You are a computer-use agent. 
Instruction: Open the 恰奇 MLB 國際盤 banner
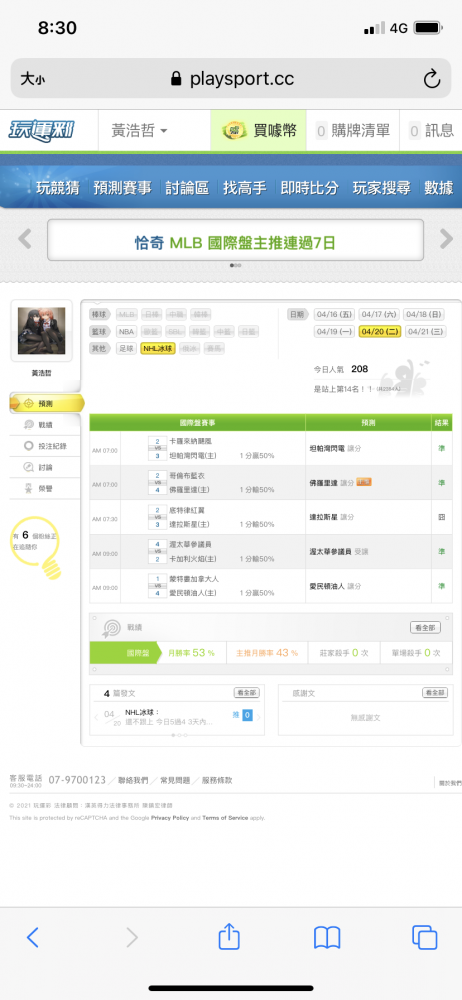pyautogui.click(x=235, y=242)
